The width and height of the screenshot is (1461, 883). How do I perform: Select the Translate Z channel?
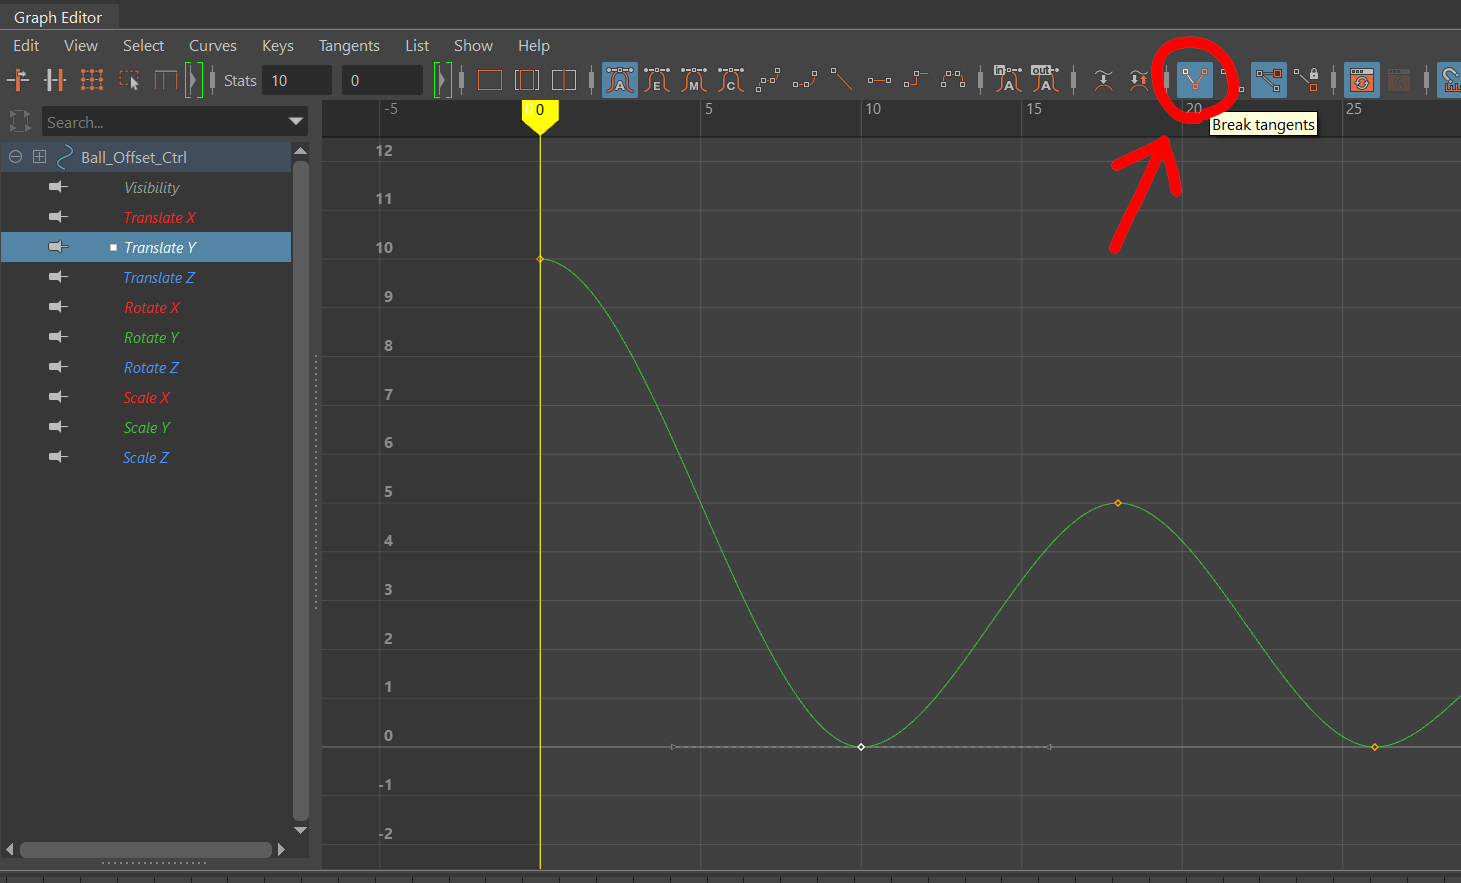pyautogui.click(x=159, y=277)
